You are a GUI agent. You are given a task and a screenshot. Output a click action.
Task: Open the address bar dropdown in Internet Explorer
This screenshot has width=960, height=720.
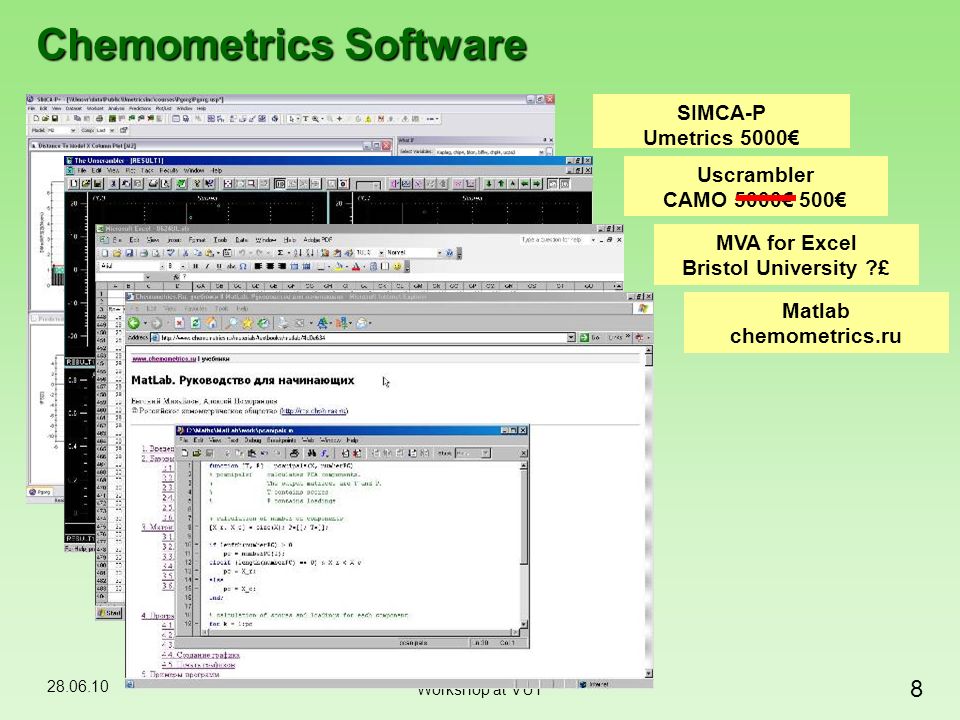(x=571, y=337)
